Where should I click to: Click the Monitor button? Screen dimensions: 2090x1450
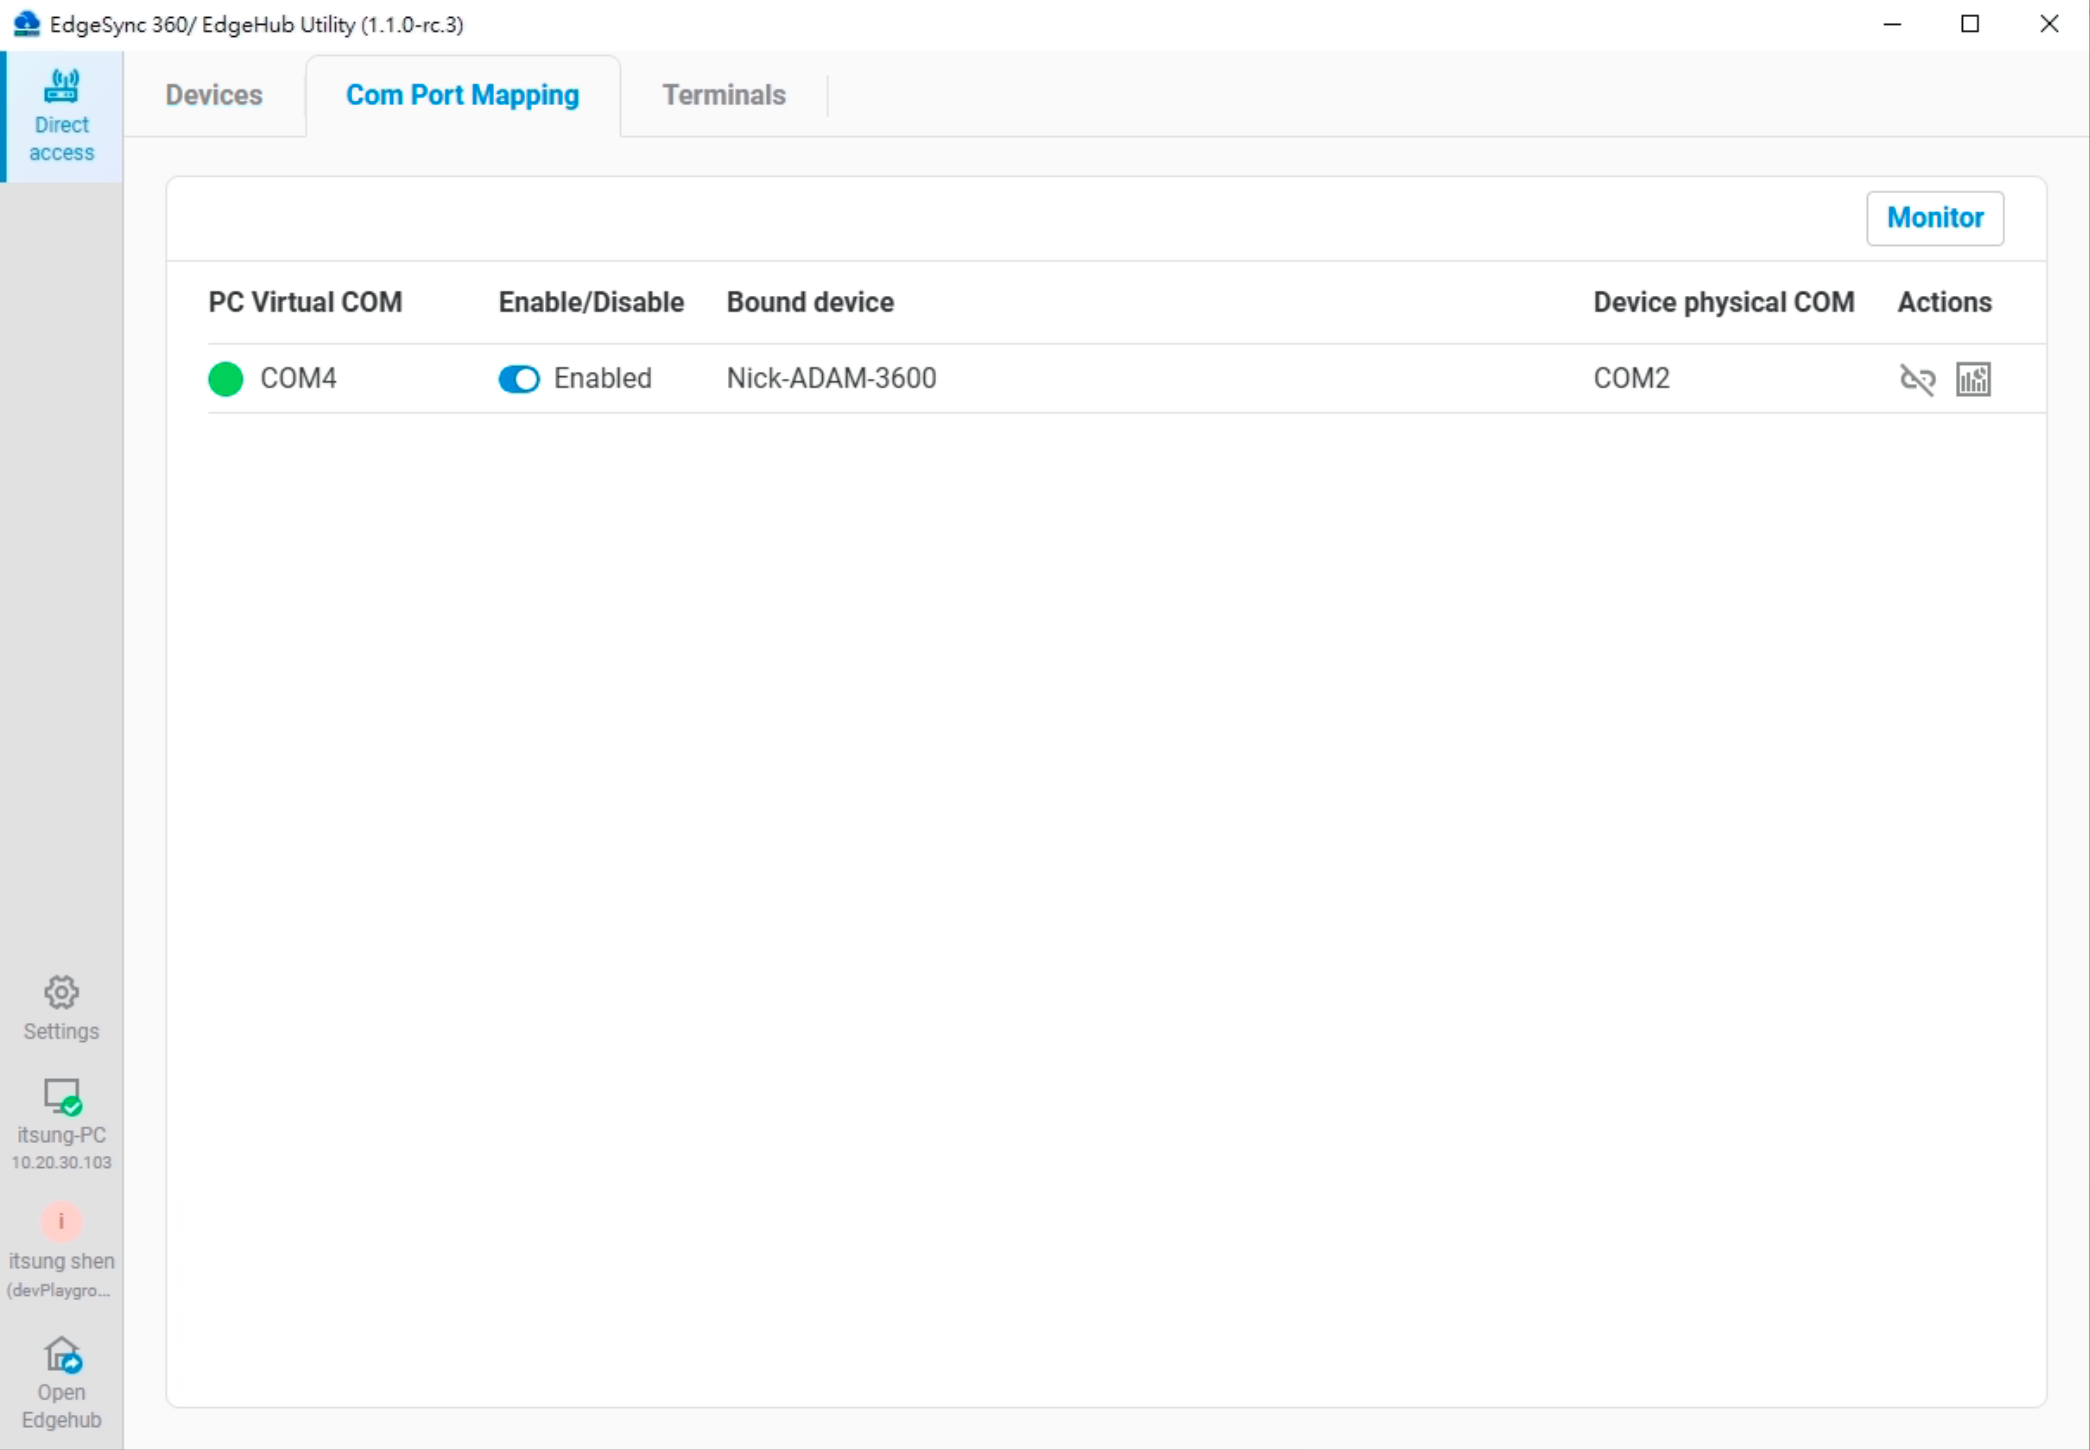coord(1934,218)
